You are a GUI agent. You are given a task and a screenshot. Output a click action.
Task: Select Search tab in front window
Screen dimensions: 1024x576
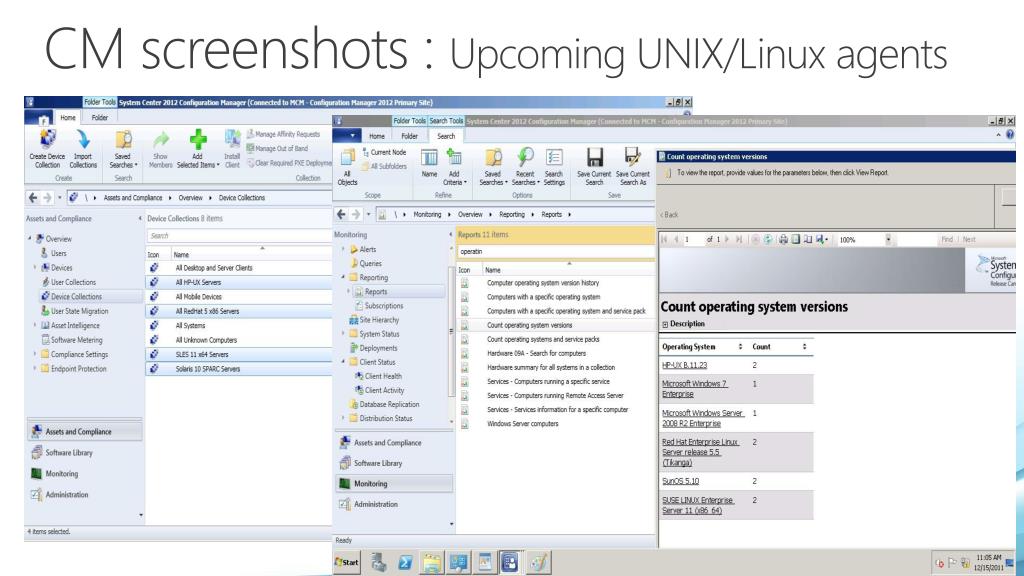[x=446, y=136]
